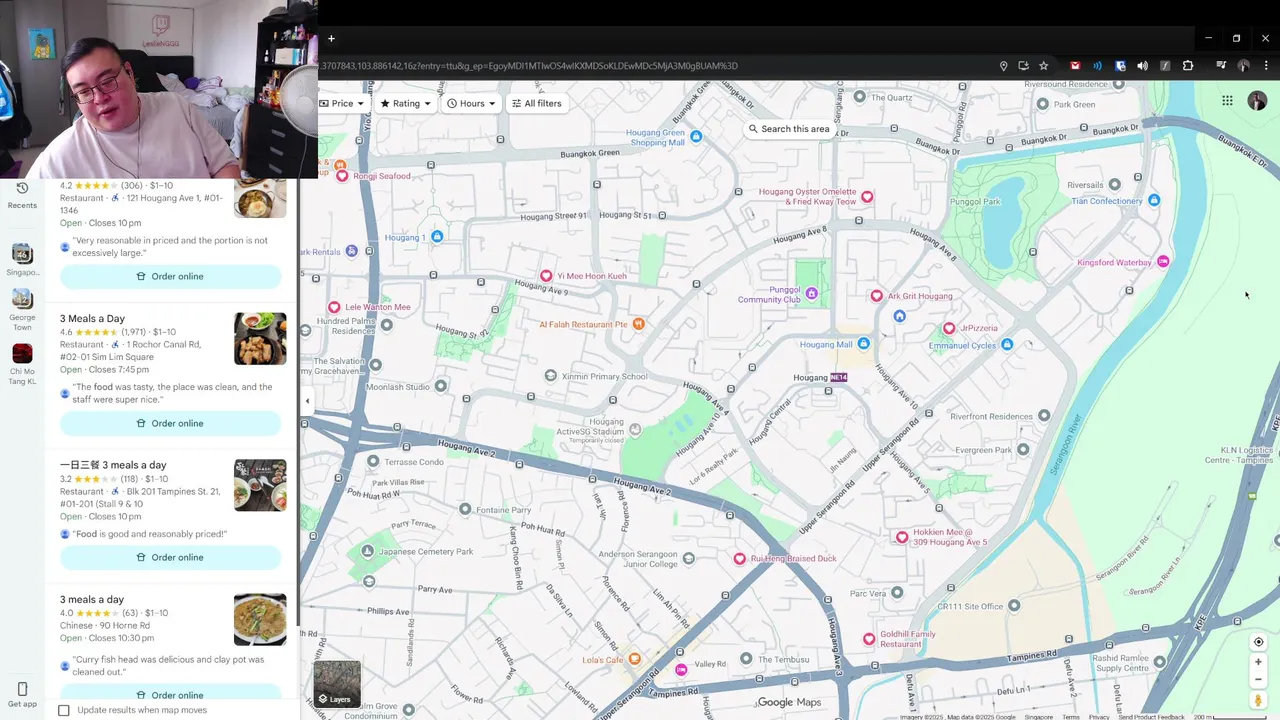
Task: Enable Update results when map moves
Action: pos(64,710)
